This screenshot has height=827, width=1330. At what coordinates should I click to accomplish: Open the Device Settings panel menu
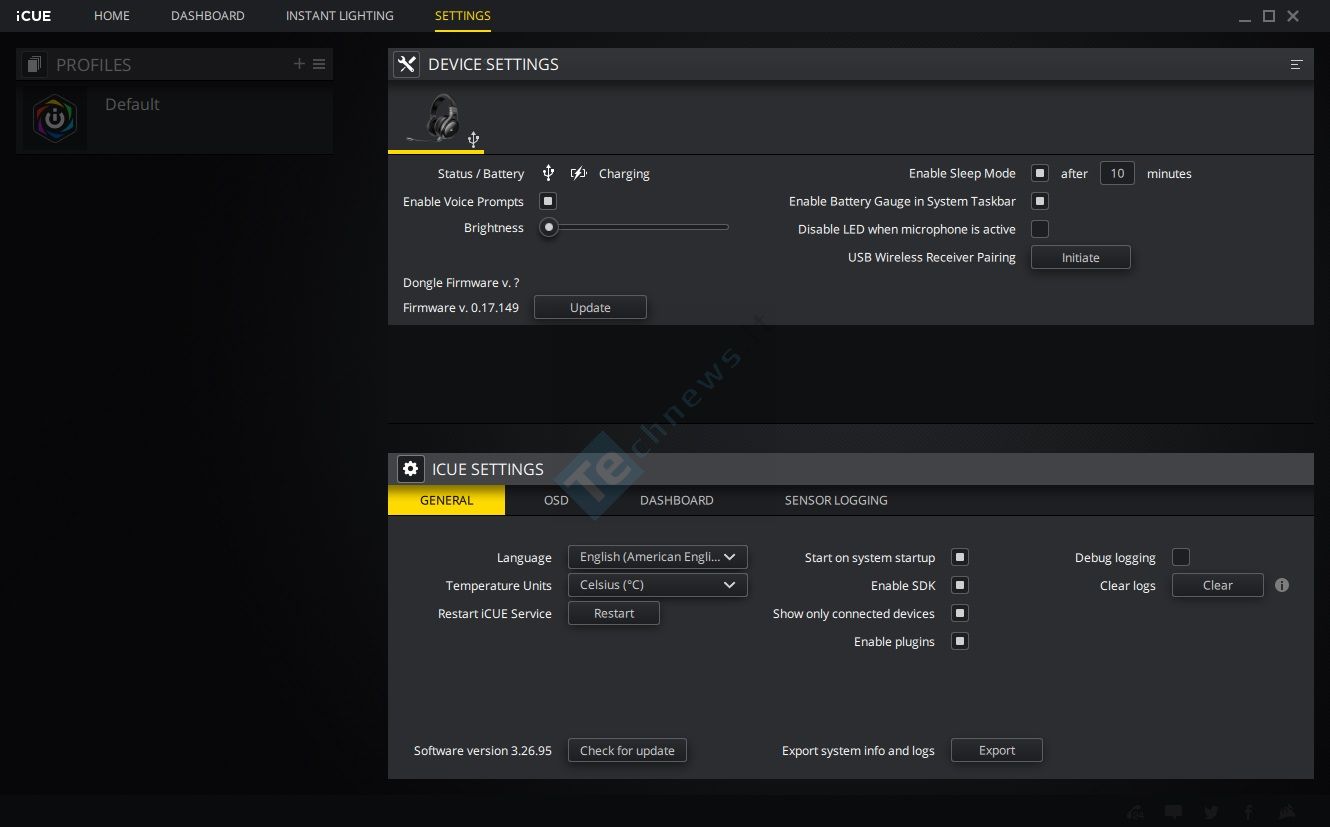pos(1296,65)
